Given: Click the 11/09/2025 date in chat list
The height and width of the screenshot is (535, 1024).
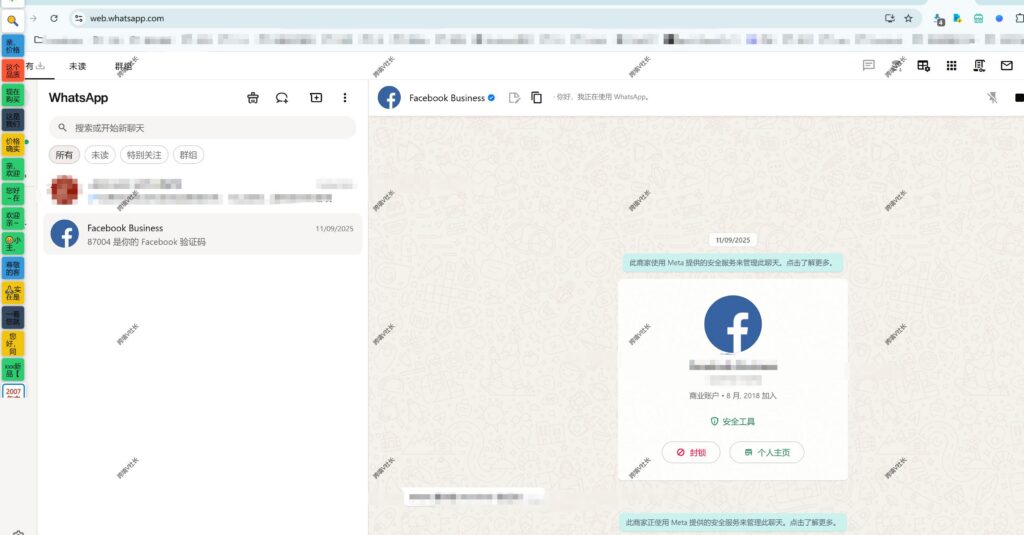Looking at the screenshot, I should (x=334, y=229).
